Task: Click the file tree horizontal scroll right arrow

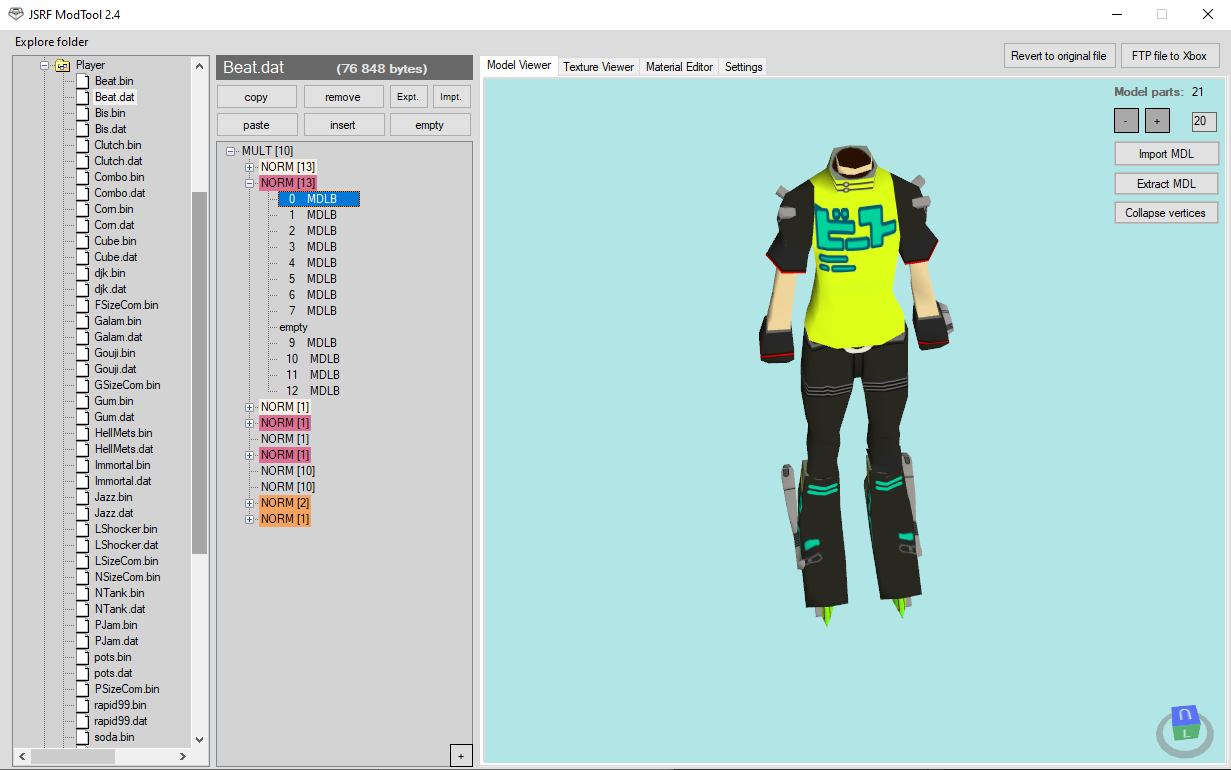Action: tap(182, 757)
